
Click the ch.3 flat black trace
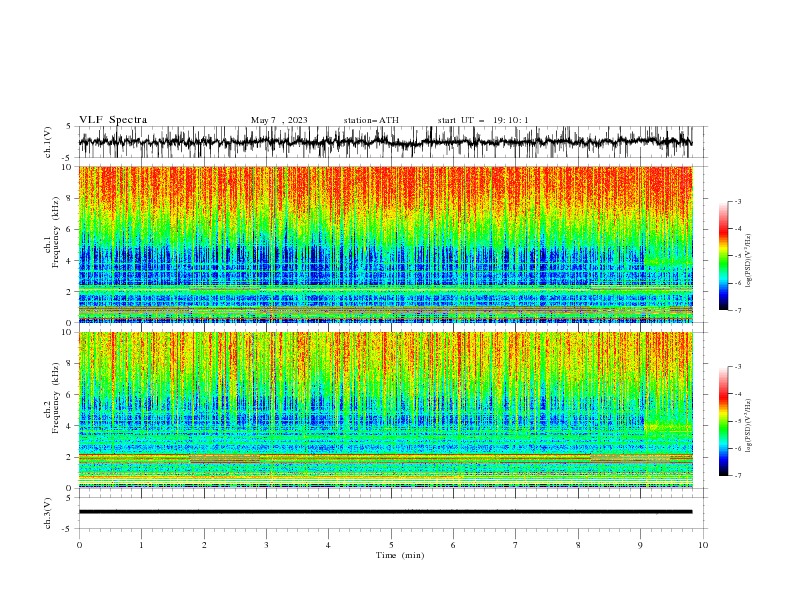[385, 512]
